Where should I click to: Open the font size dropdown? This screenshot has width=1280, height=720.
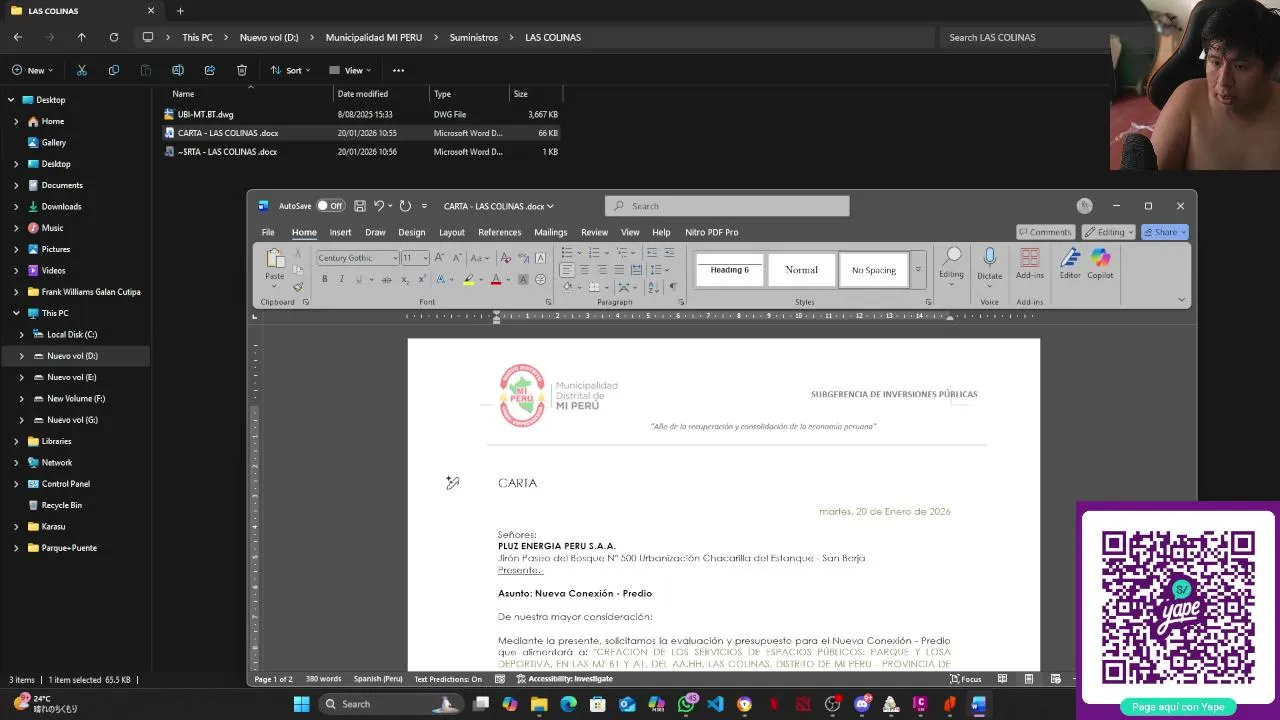click(425, 258)
